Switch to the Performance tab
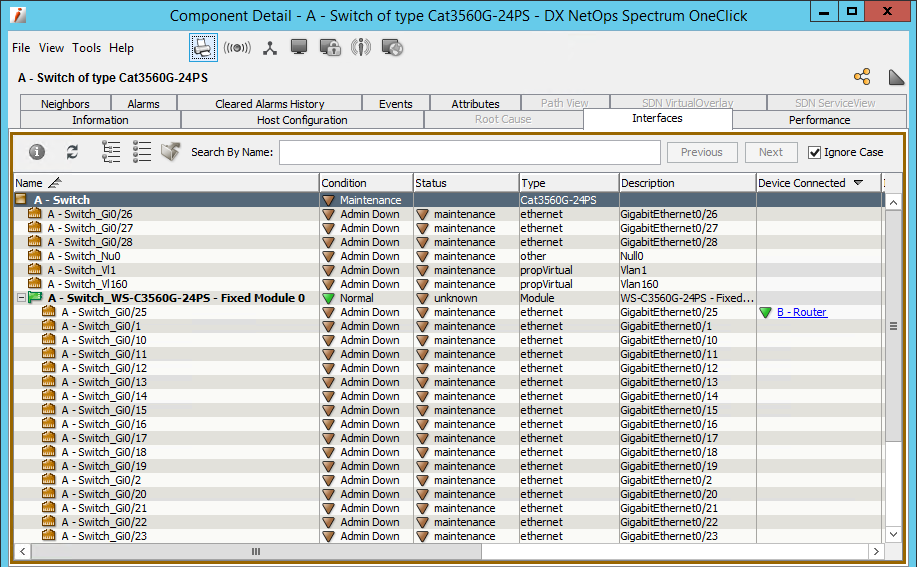 point(819,120)
